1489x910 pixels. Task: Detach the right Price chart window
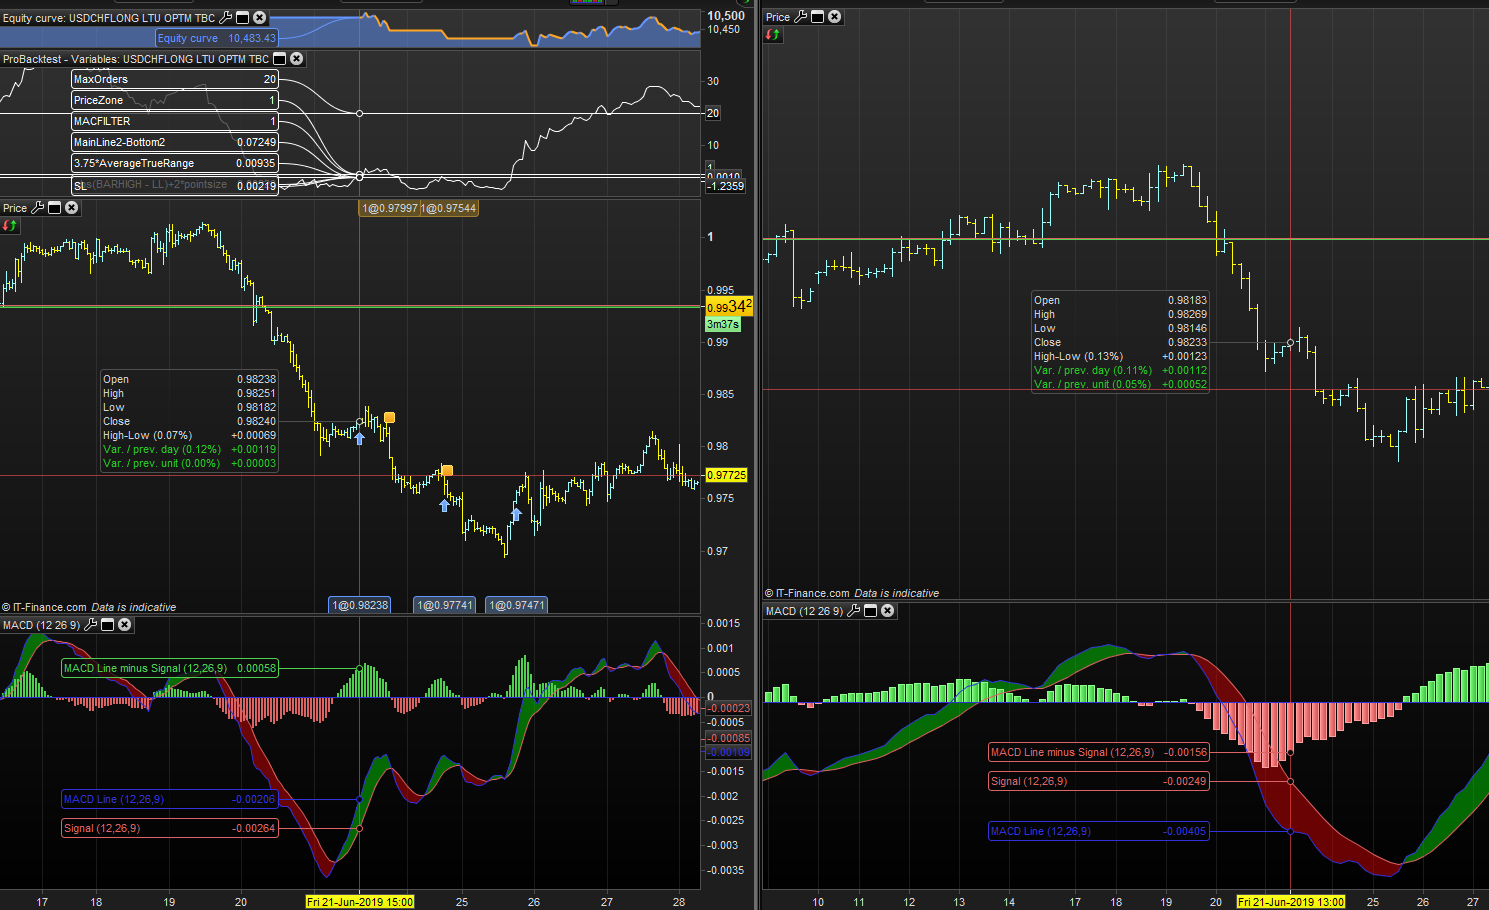click(818, 17)
